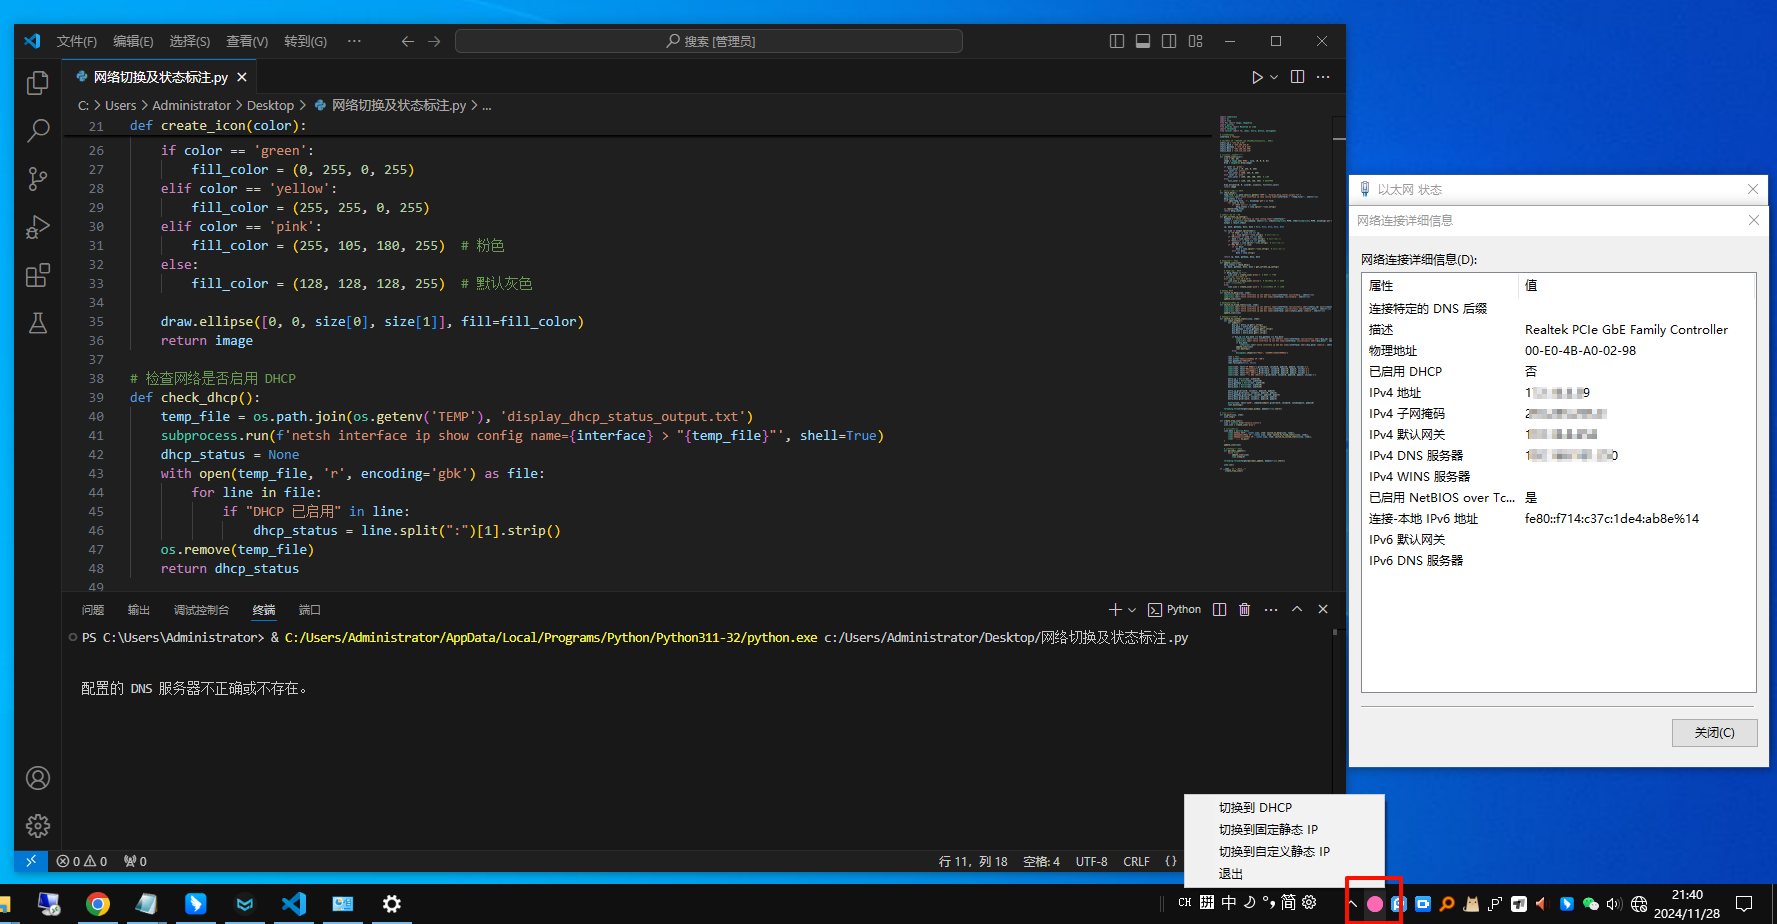The width and height of the screenshot is (1777, 924).
Task: Open the Explorer view in the activity bar
Action: [x=38, y=83]
